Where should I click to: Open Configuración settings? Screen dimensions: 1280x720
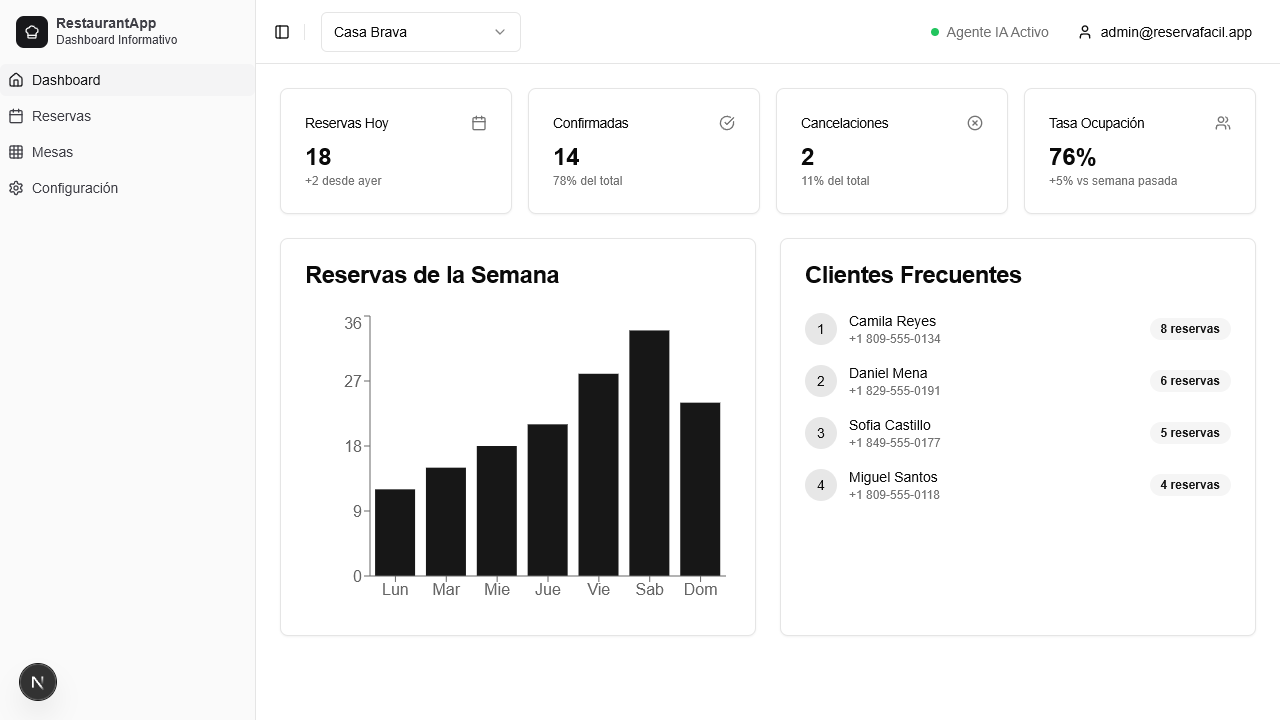tap(128, 188)
